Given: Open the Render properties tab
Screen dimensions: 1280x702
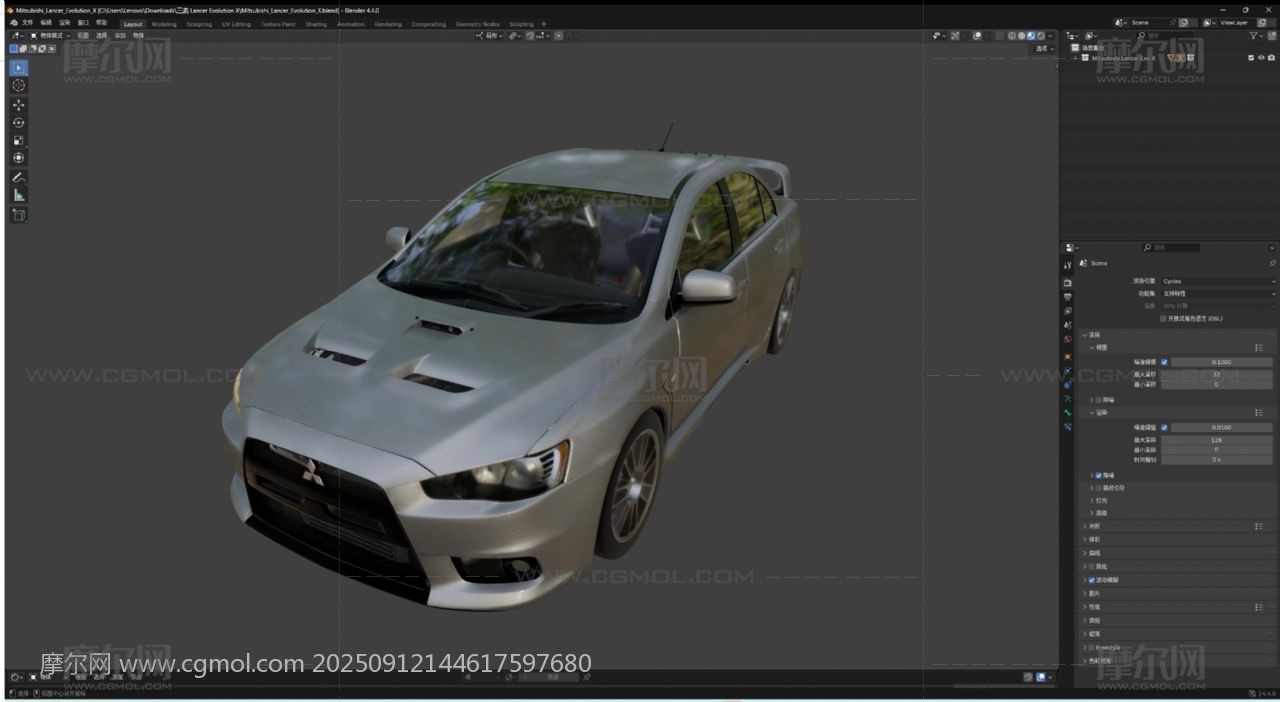Looking at the screenshot, I should pos(1068,283).
